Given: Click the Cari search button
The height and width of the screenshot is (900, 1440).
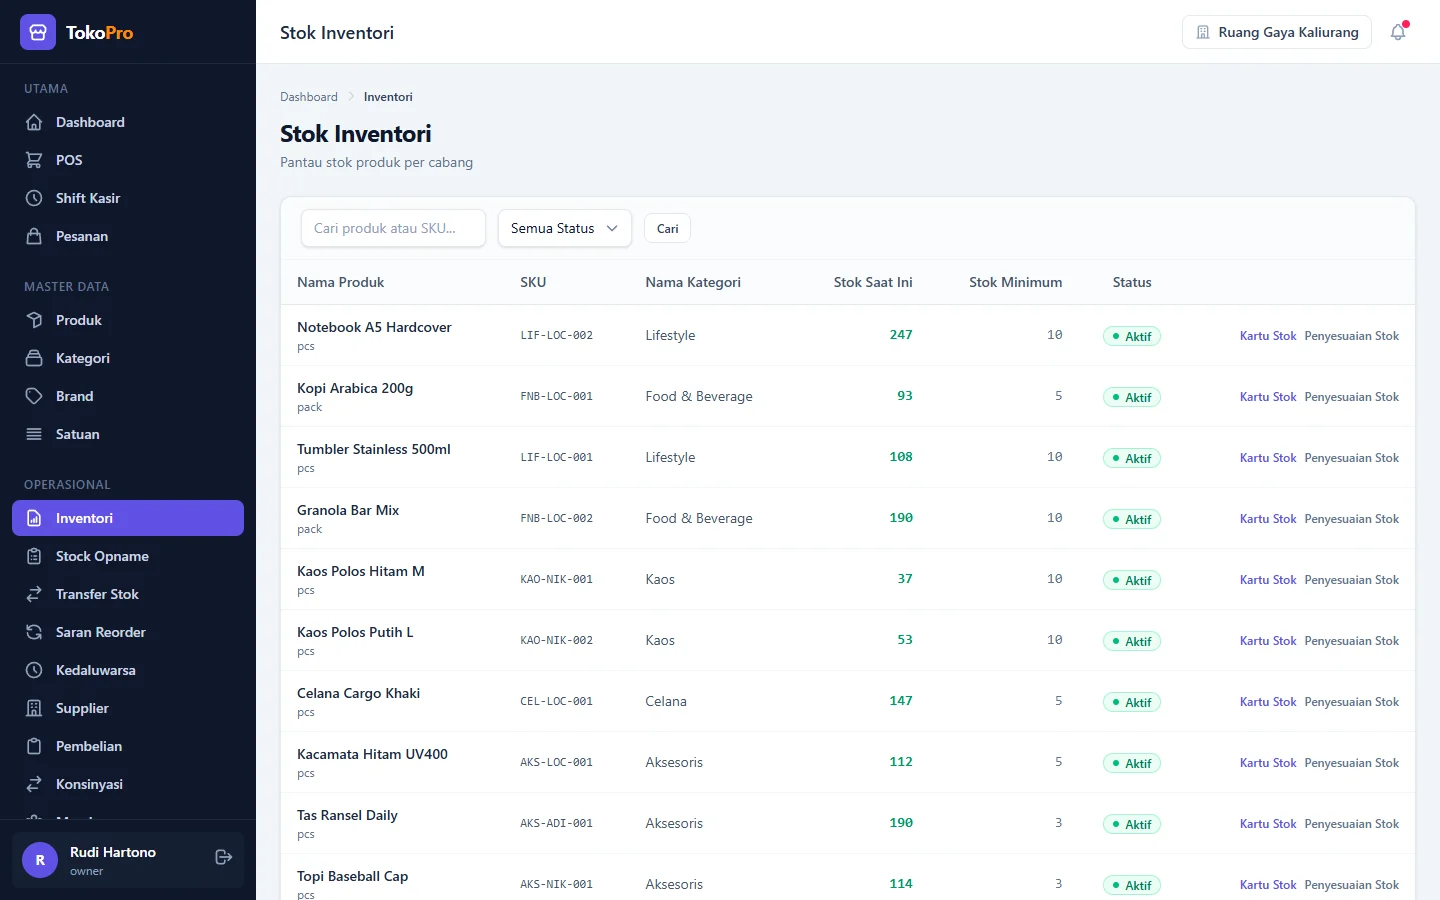Looking at the screenshot, I should coord(667,228).
